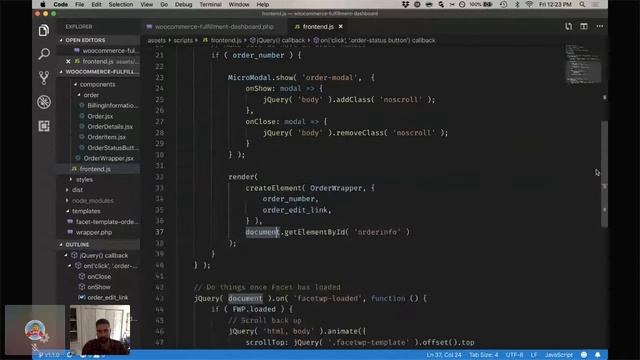Open OrderStatusButt... file in explorer
Screen dimensions: 640x360
pos(113,148)
